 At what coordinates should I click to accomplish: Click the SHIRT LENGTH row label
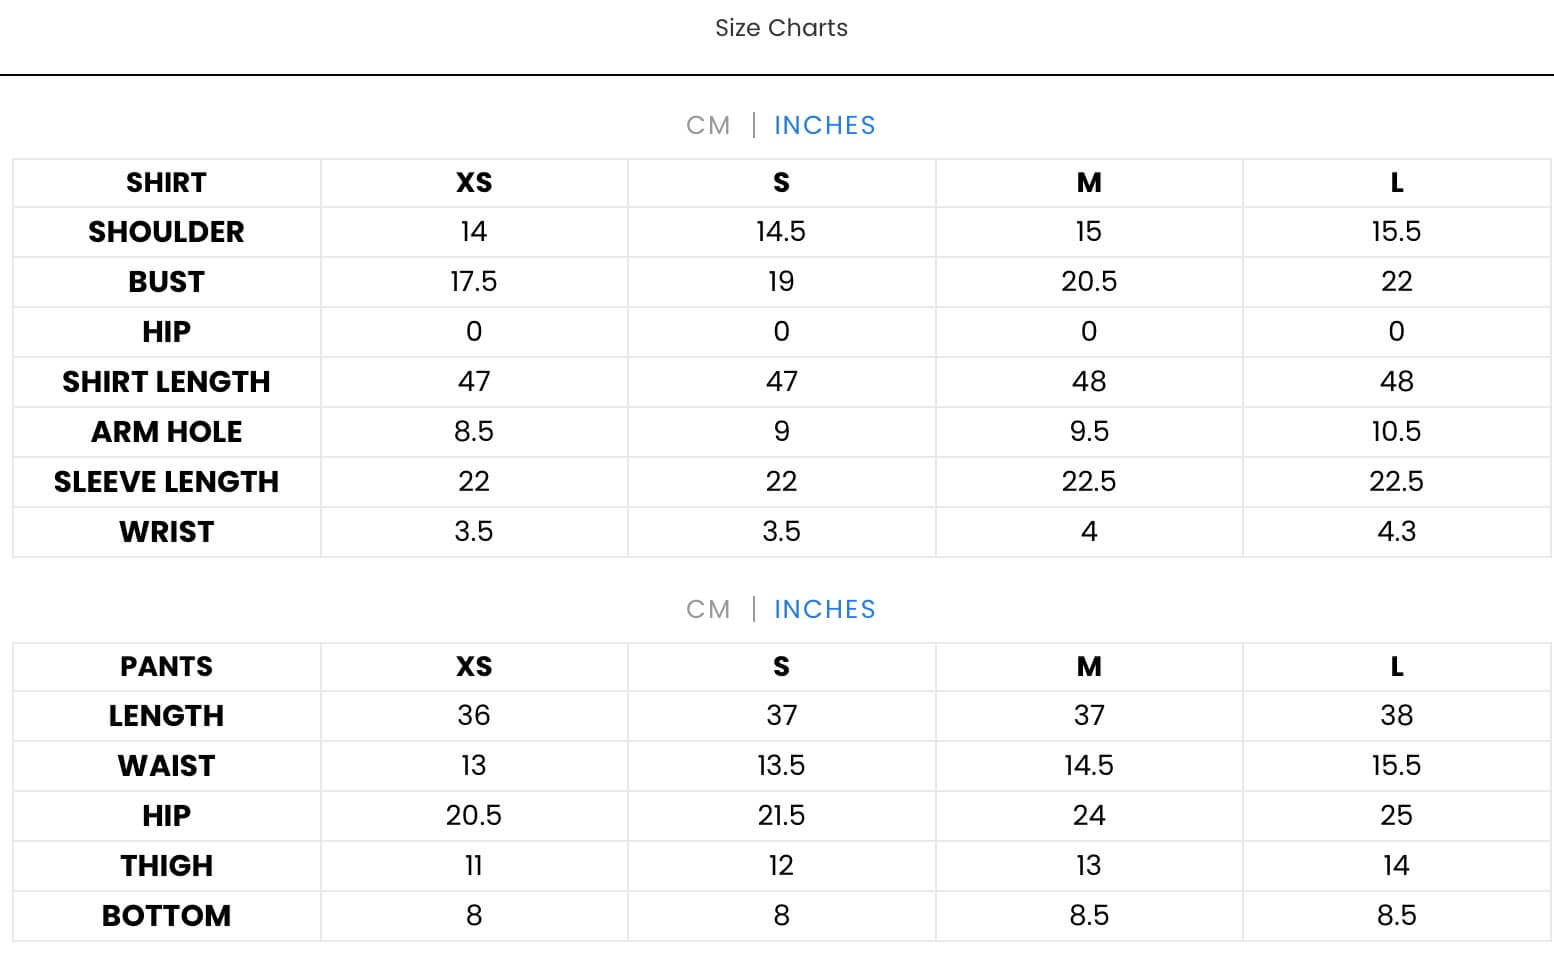[x=166, y=382]
